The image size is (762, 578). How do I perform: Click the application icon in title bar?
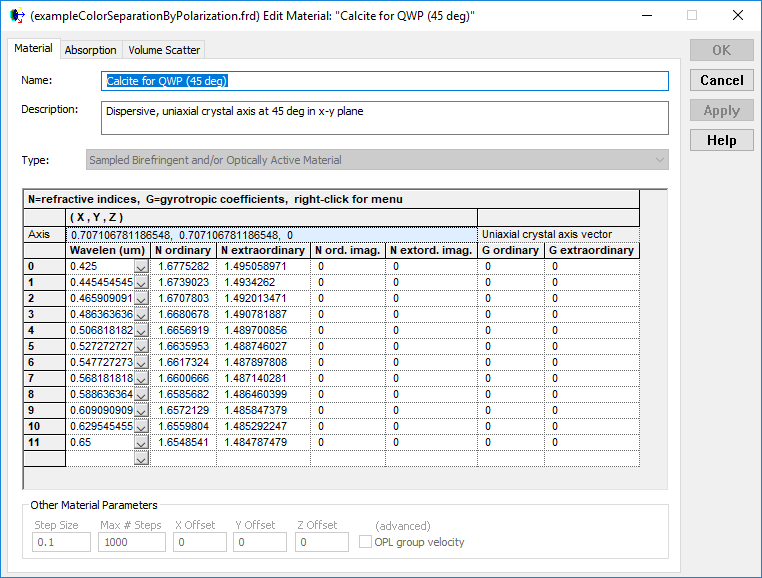click(16, 16)
